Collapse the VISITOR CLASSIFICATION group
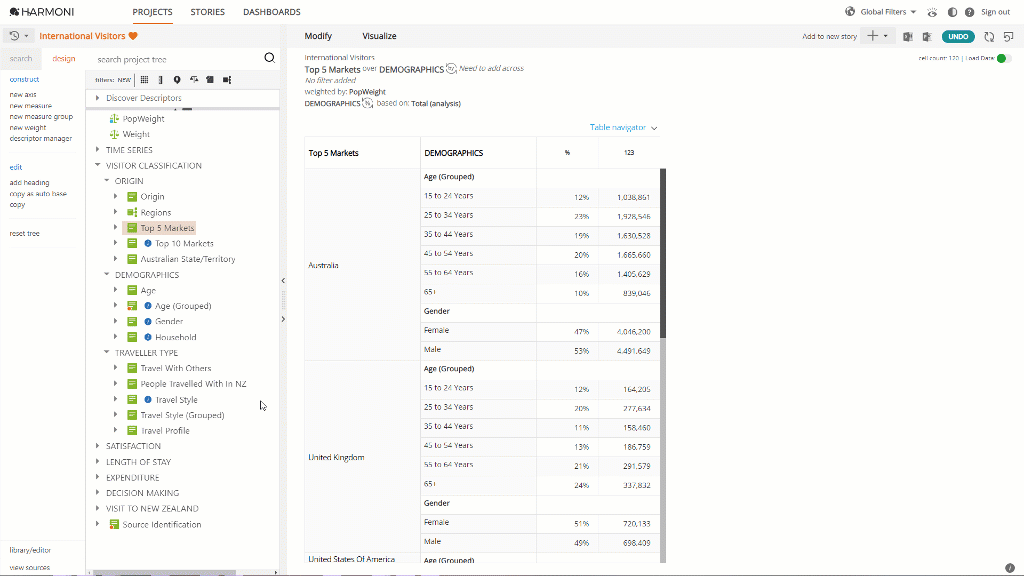The height and width of the screenshot is (576, 1024). 97,165
